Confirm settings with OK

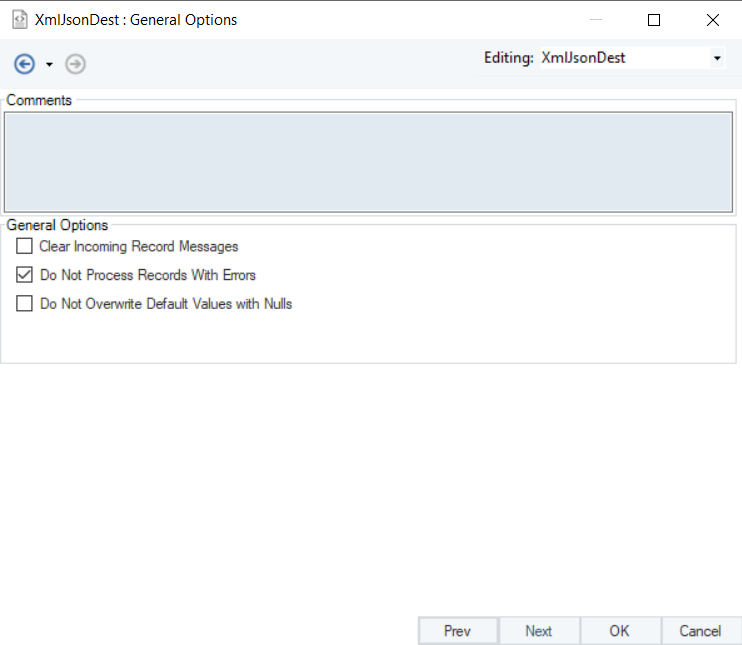(619, 631)
